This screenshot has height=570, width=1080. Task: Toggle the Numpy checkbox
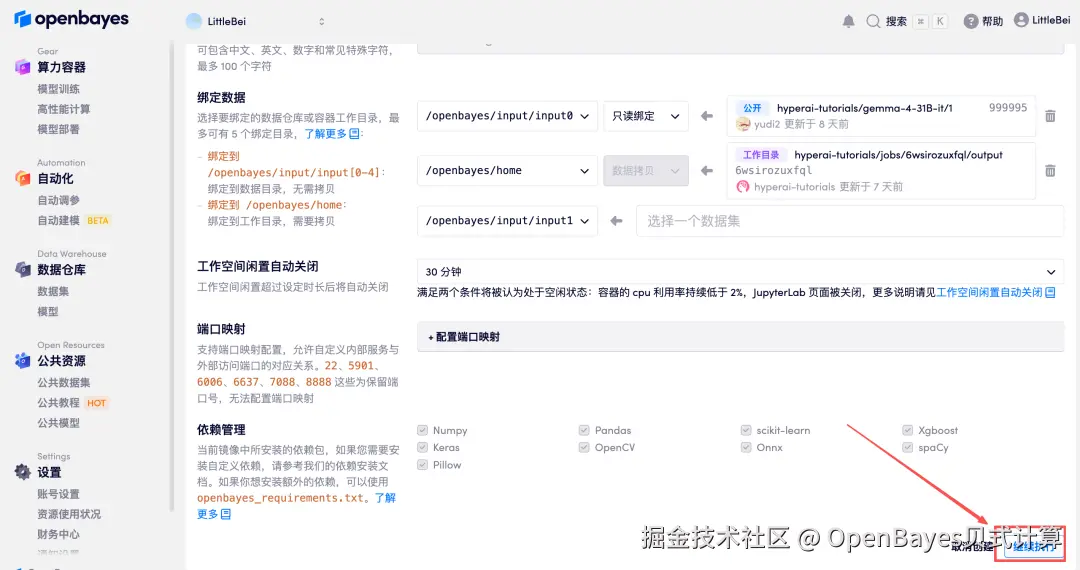pos(422,430)
